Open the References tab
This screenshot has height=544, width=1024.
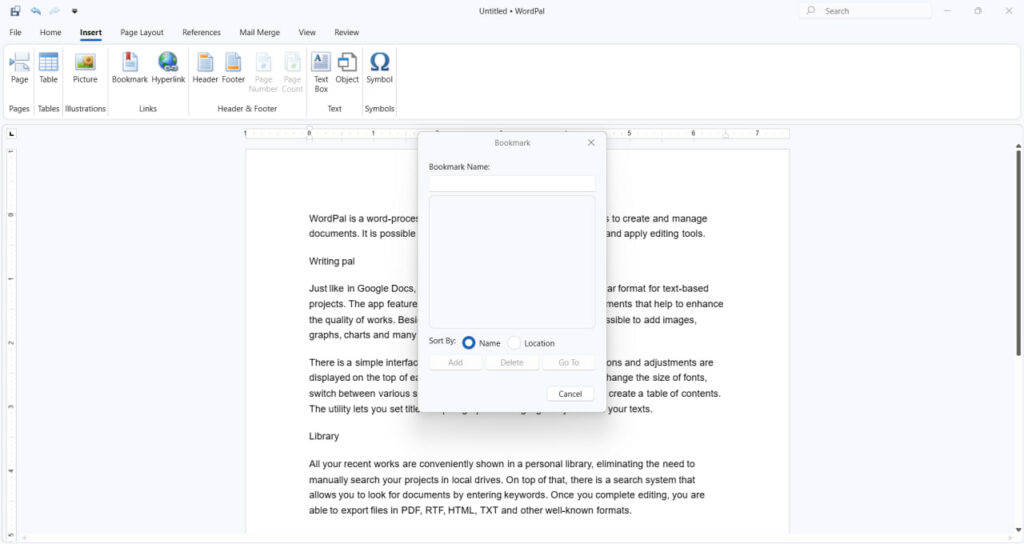click(x=201, y=32)
